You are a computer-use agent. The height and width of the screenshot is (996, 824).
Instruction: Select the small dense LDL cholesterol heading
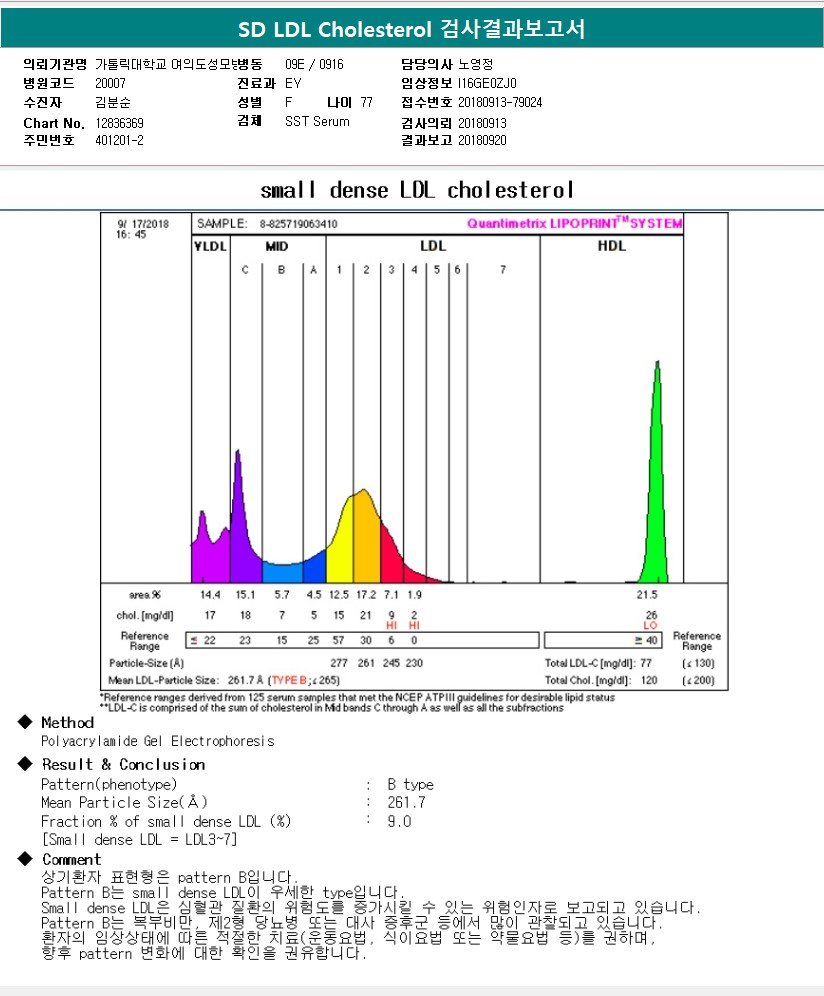(417, 190)
